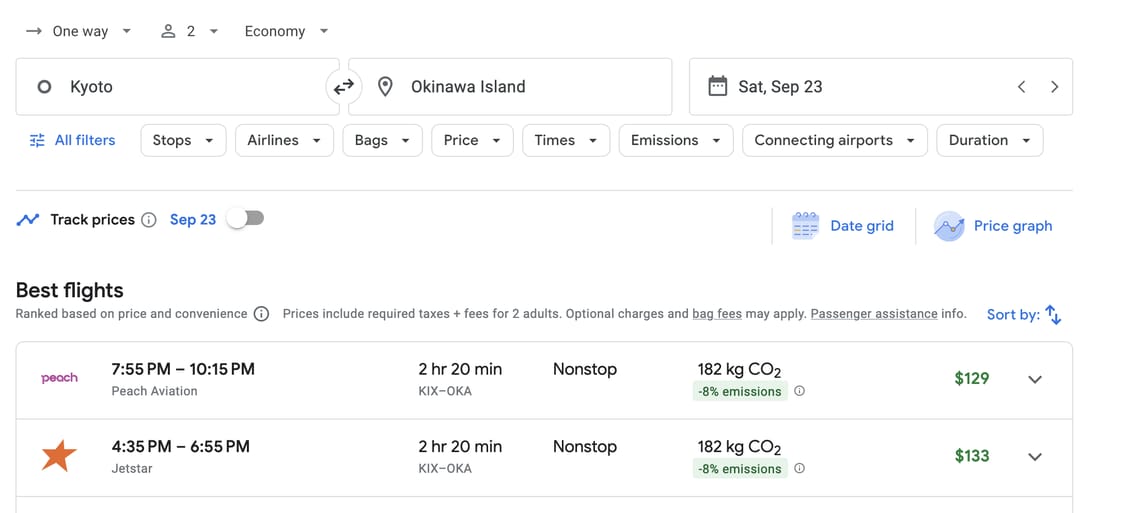Click the ranking info icon near Best flights

click(x=261, y=314)
